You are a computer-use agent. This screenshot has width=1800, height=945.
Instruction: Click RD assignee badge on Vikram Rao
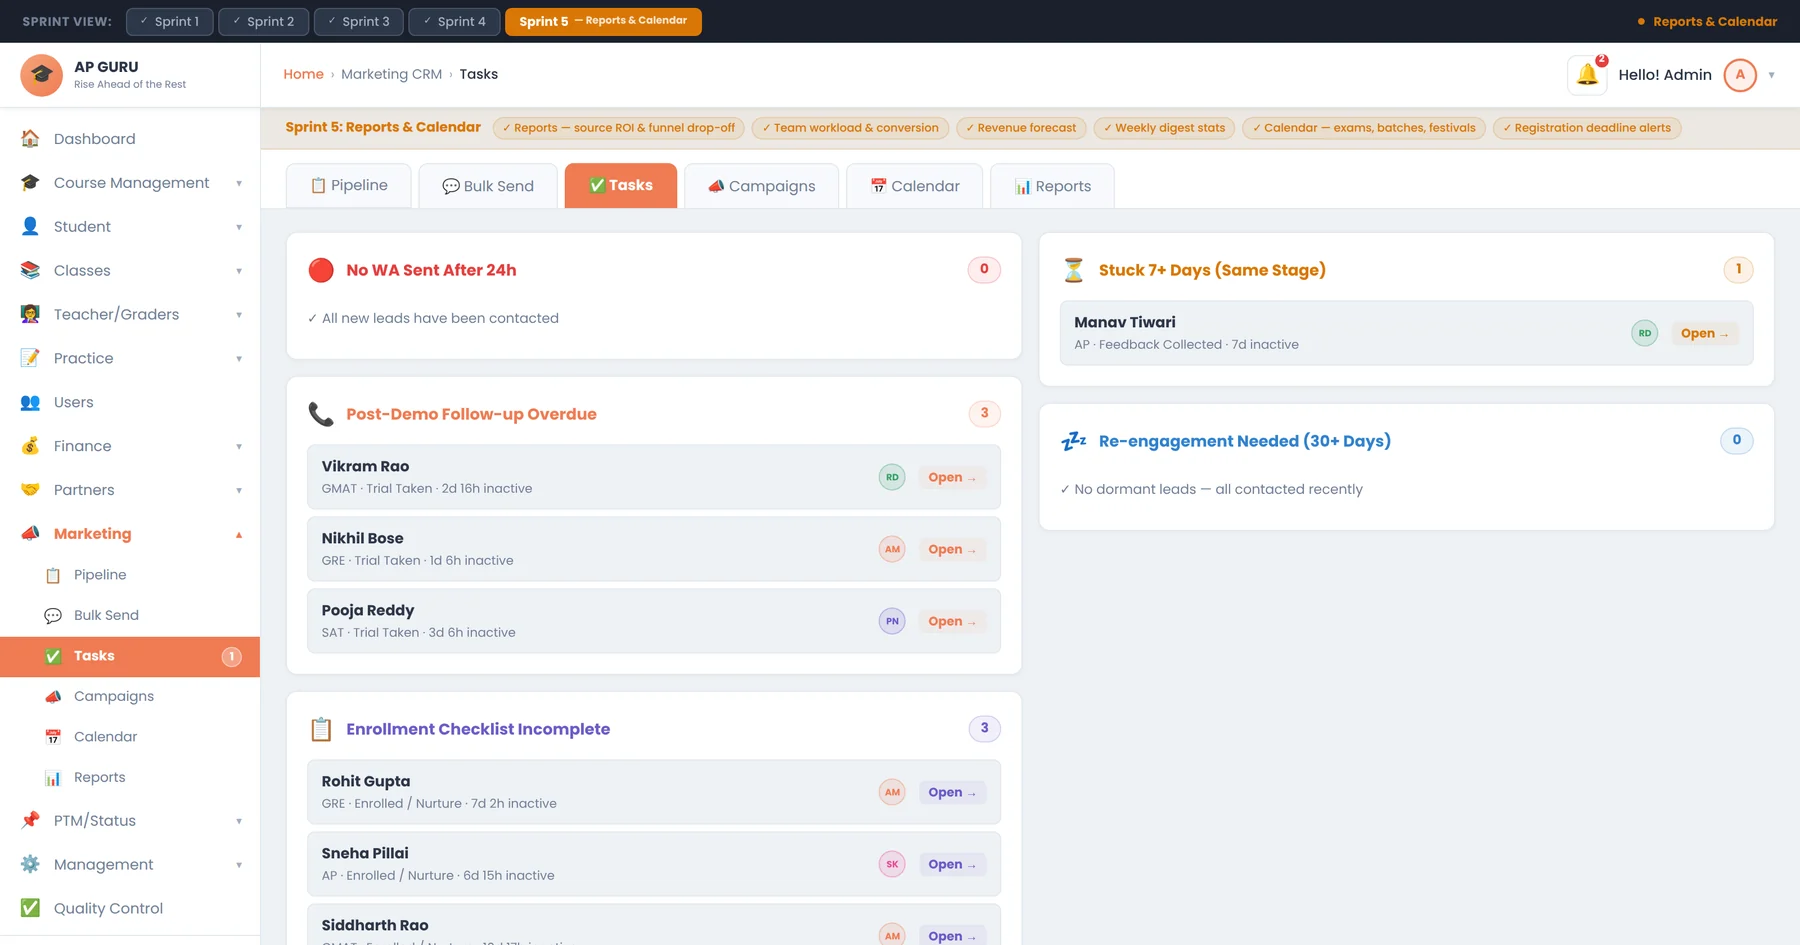click(892, 478)
